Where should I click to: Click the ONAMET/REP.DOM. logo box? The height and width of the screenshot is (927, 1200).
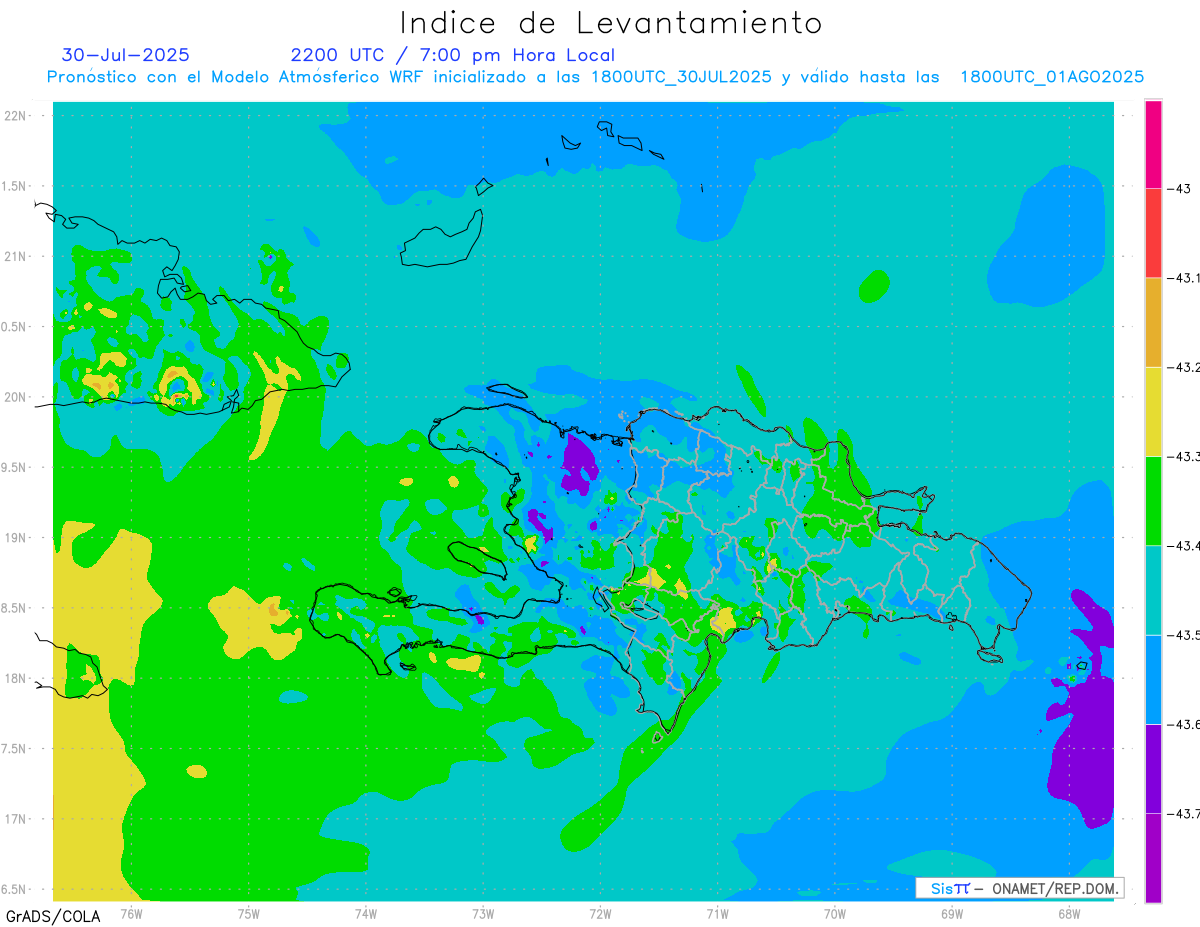click(1019, 888)
